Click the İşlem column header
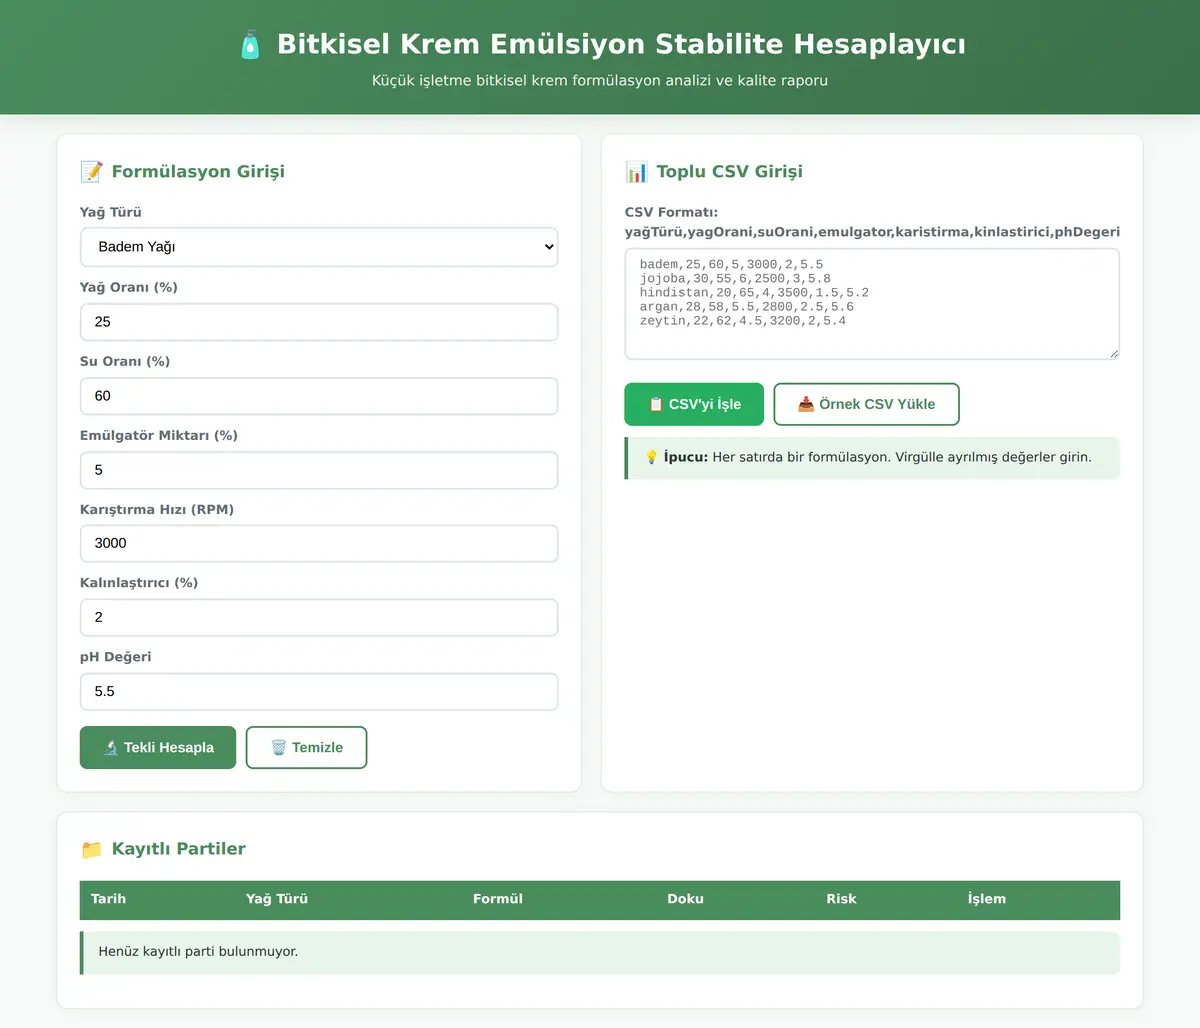This screenshot has height=1028, width=1200. pos(987,899)
